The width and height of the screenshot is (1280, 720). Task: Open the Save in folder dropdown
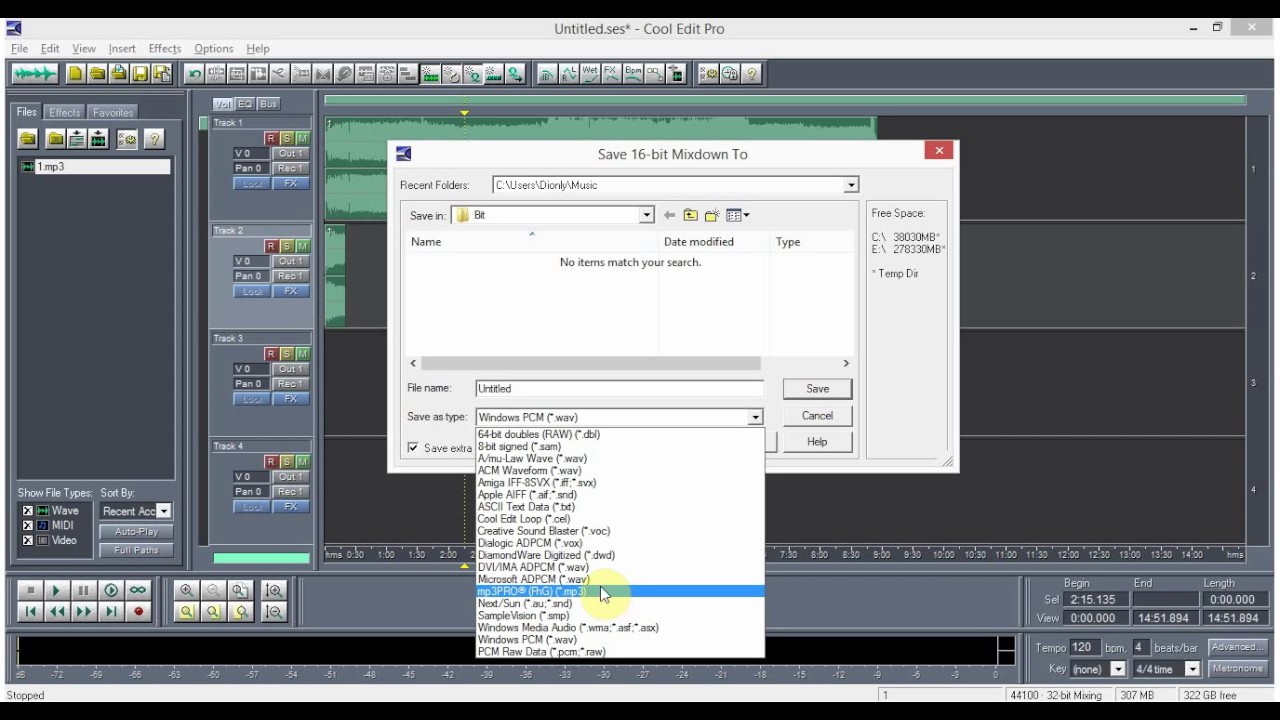[646, 215]
